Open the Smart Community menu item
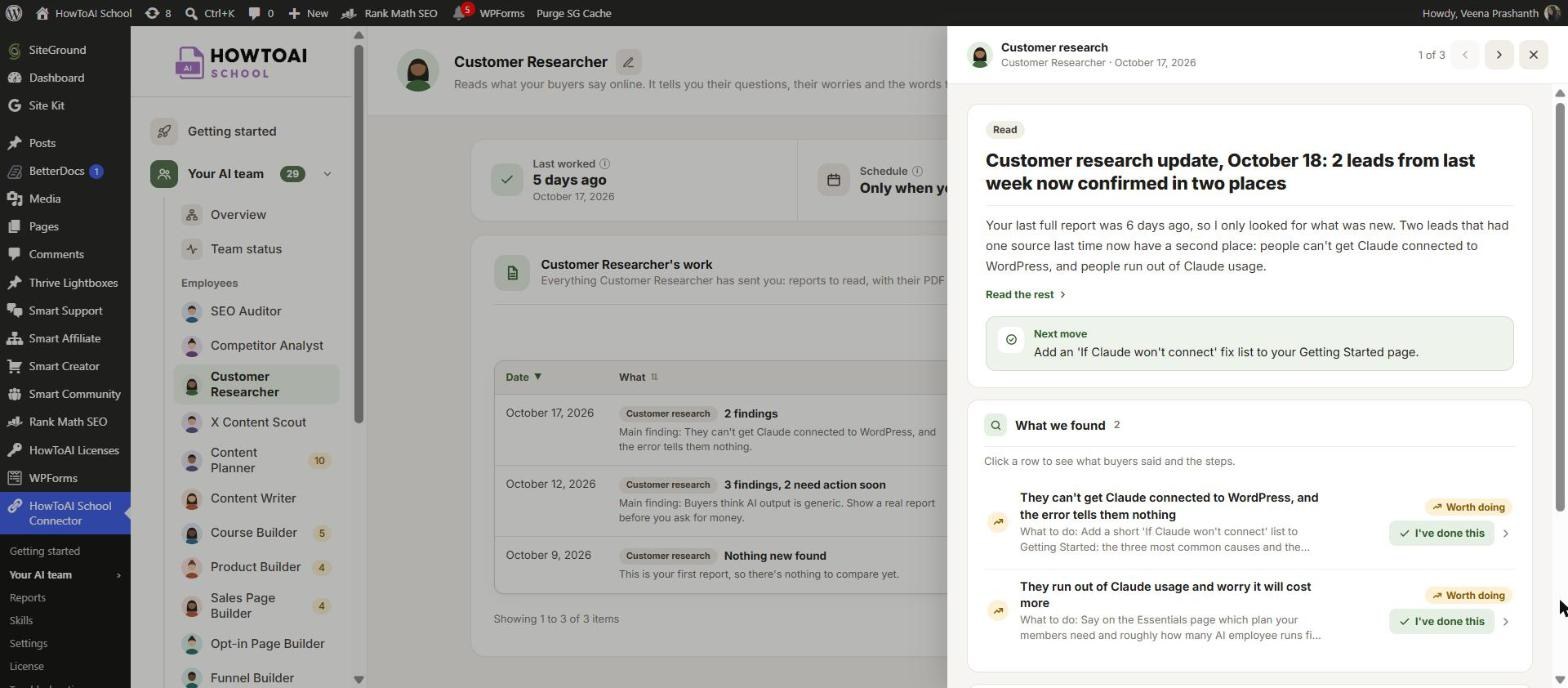 74,395
